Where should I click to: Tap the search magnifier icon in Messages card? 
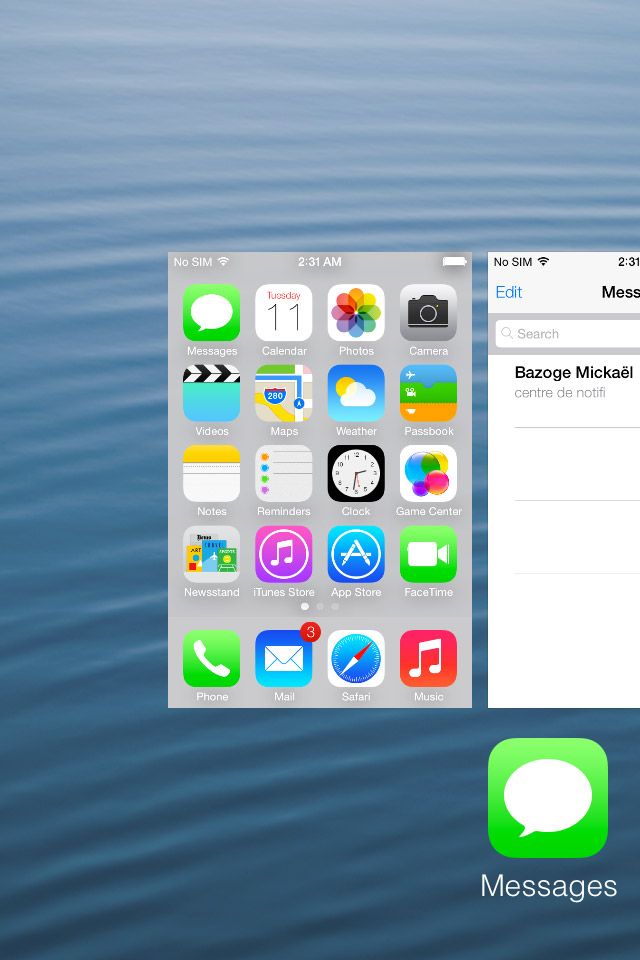tap(506, 333)
